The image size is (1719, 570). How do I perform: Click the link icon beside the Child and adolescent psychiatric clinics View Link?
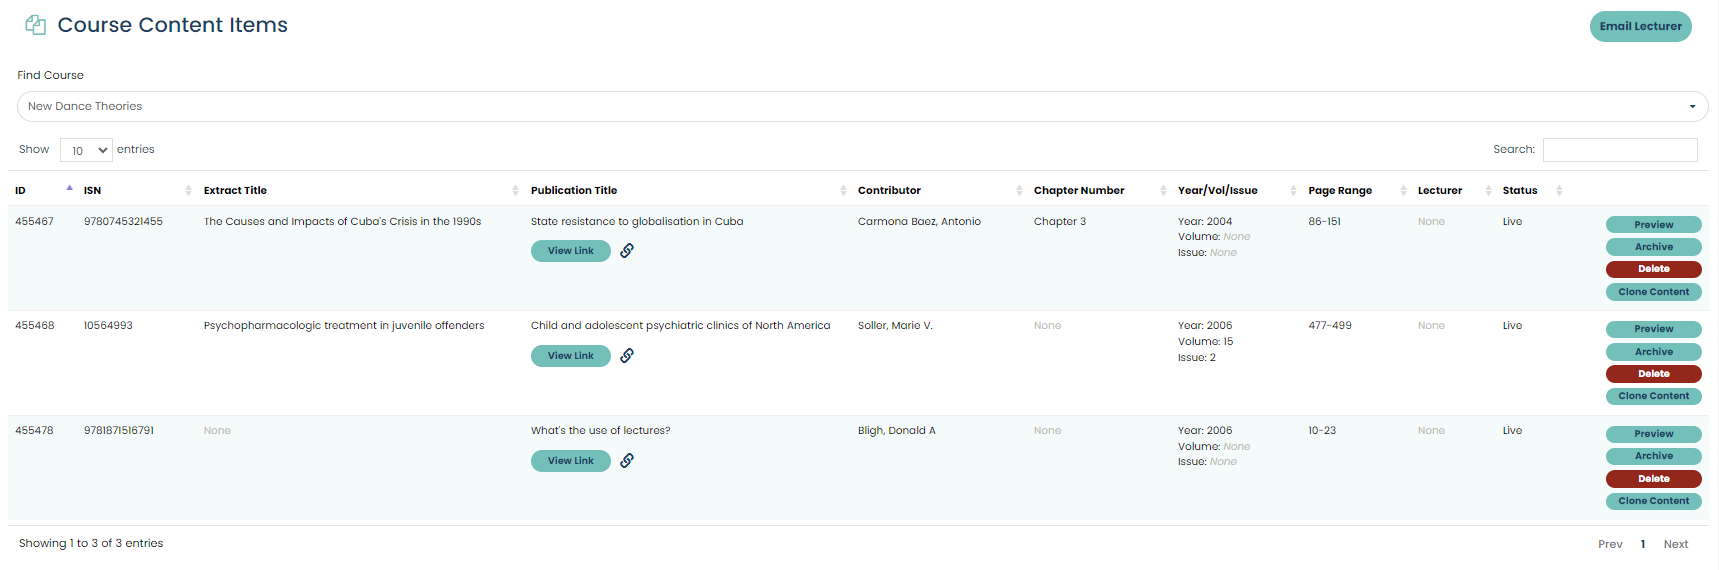click(x=627, y=356)
